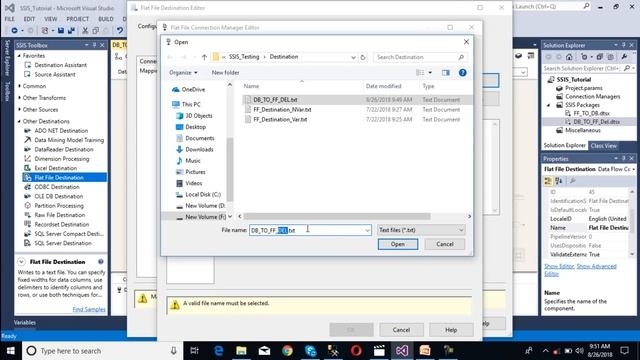This screenshot has height=360, width=640.
Task: Click the Show Advanced Editor link
Action: click(596, 266)
